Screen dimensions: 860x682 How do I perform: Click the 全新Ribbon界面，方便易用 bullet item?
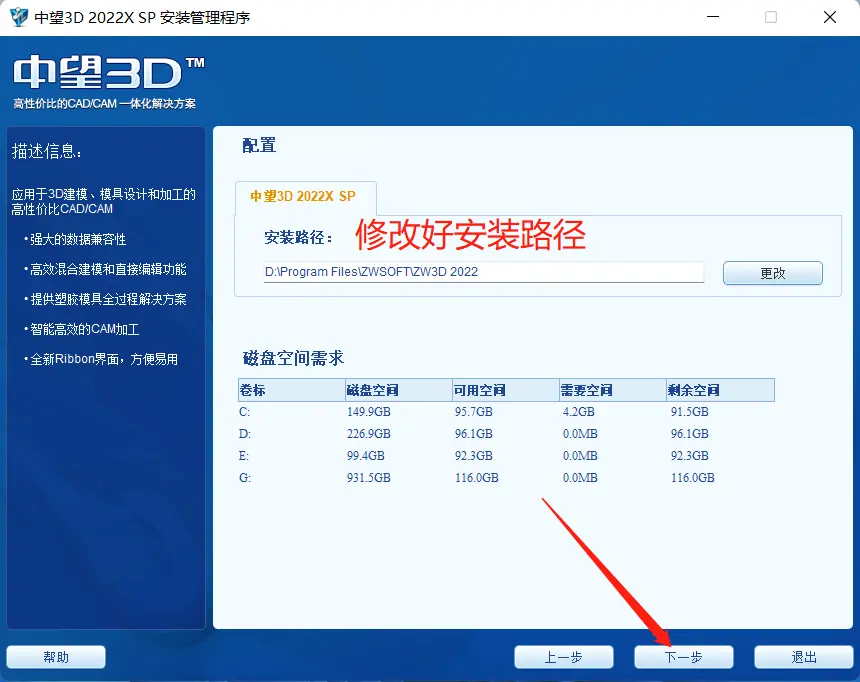101,359
